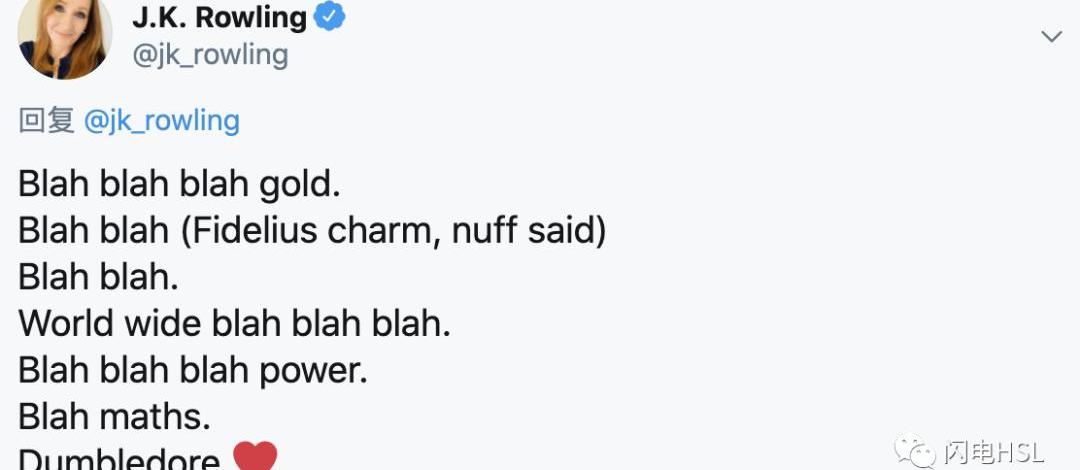Screen dimensions: 1080x470
Task: Click the short "Blah blah." line
Action: pyautogui.click(x=99, y=278)
